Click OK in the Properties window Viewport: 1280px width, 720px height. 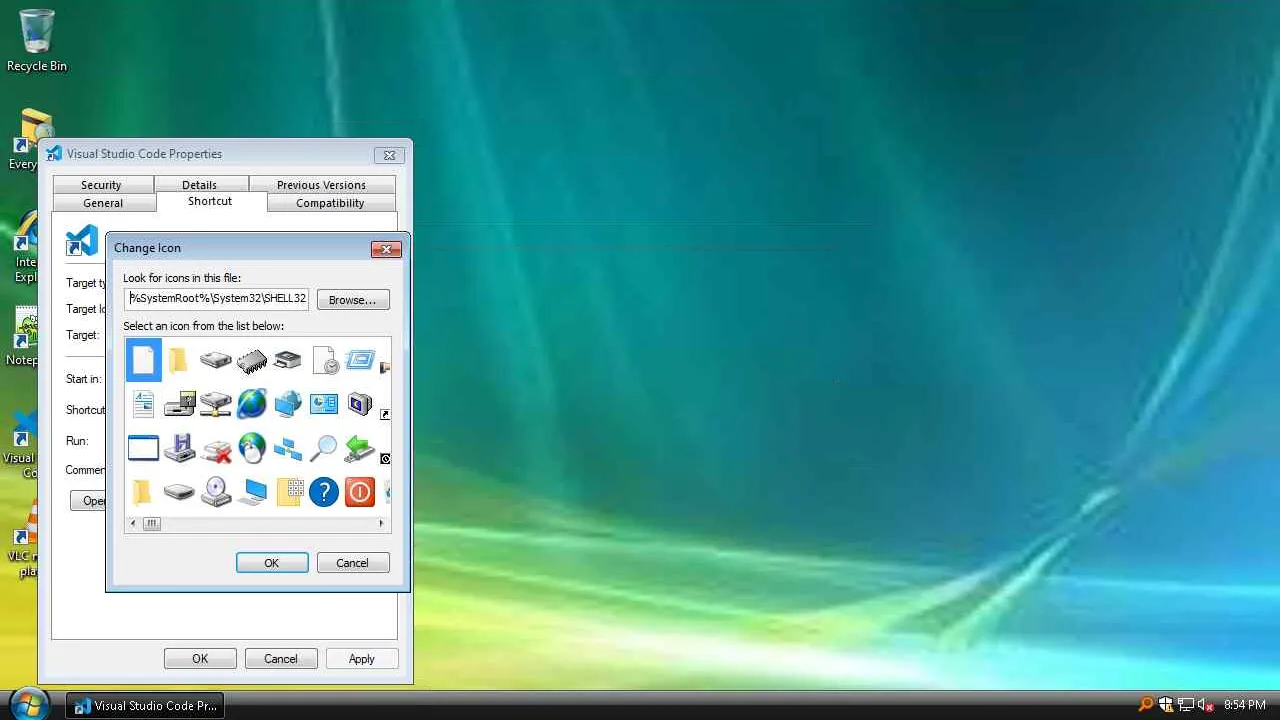(200, 659)
